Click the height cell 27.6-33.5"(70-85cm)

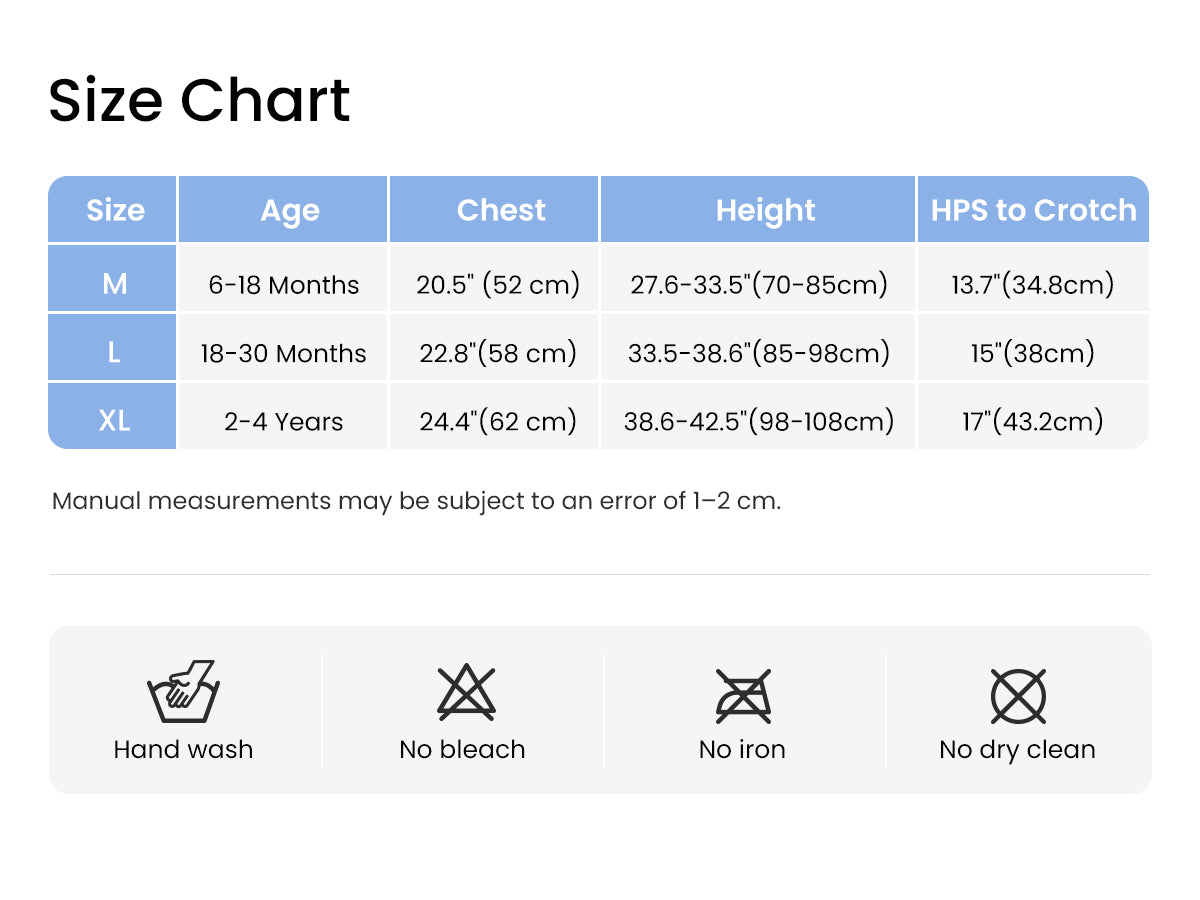tap(758, 278)
